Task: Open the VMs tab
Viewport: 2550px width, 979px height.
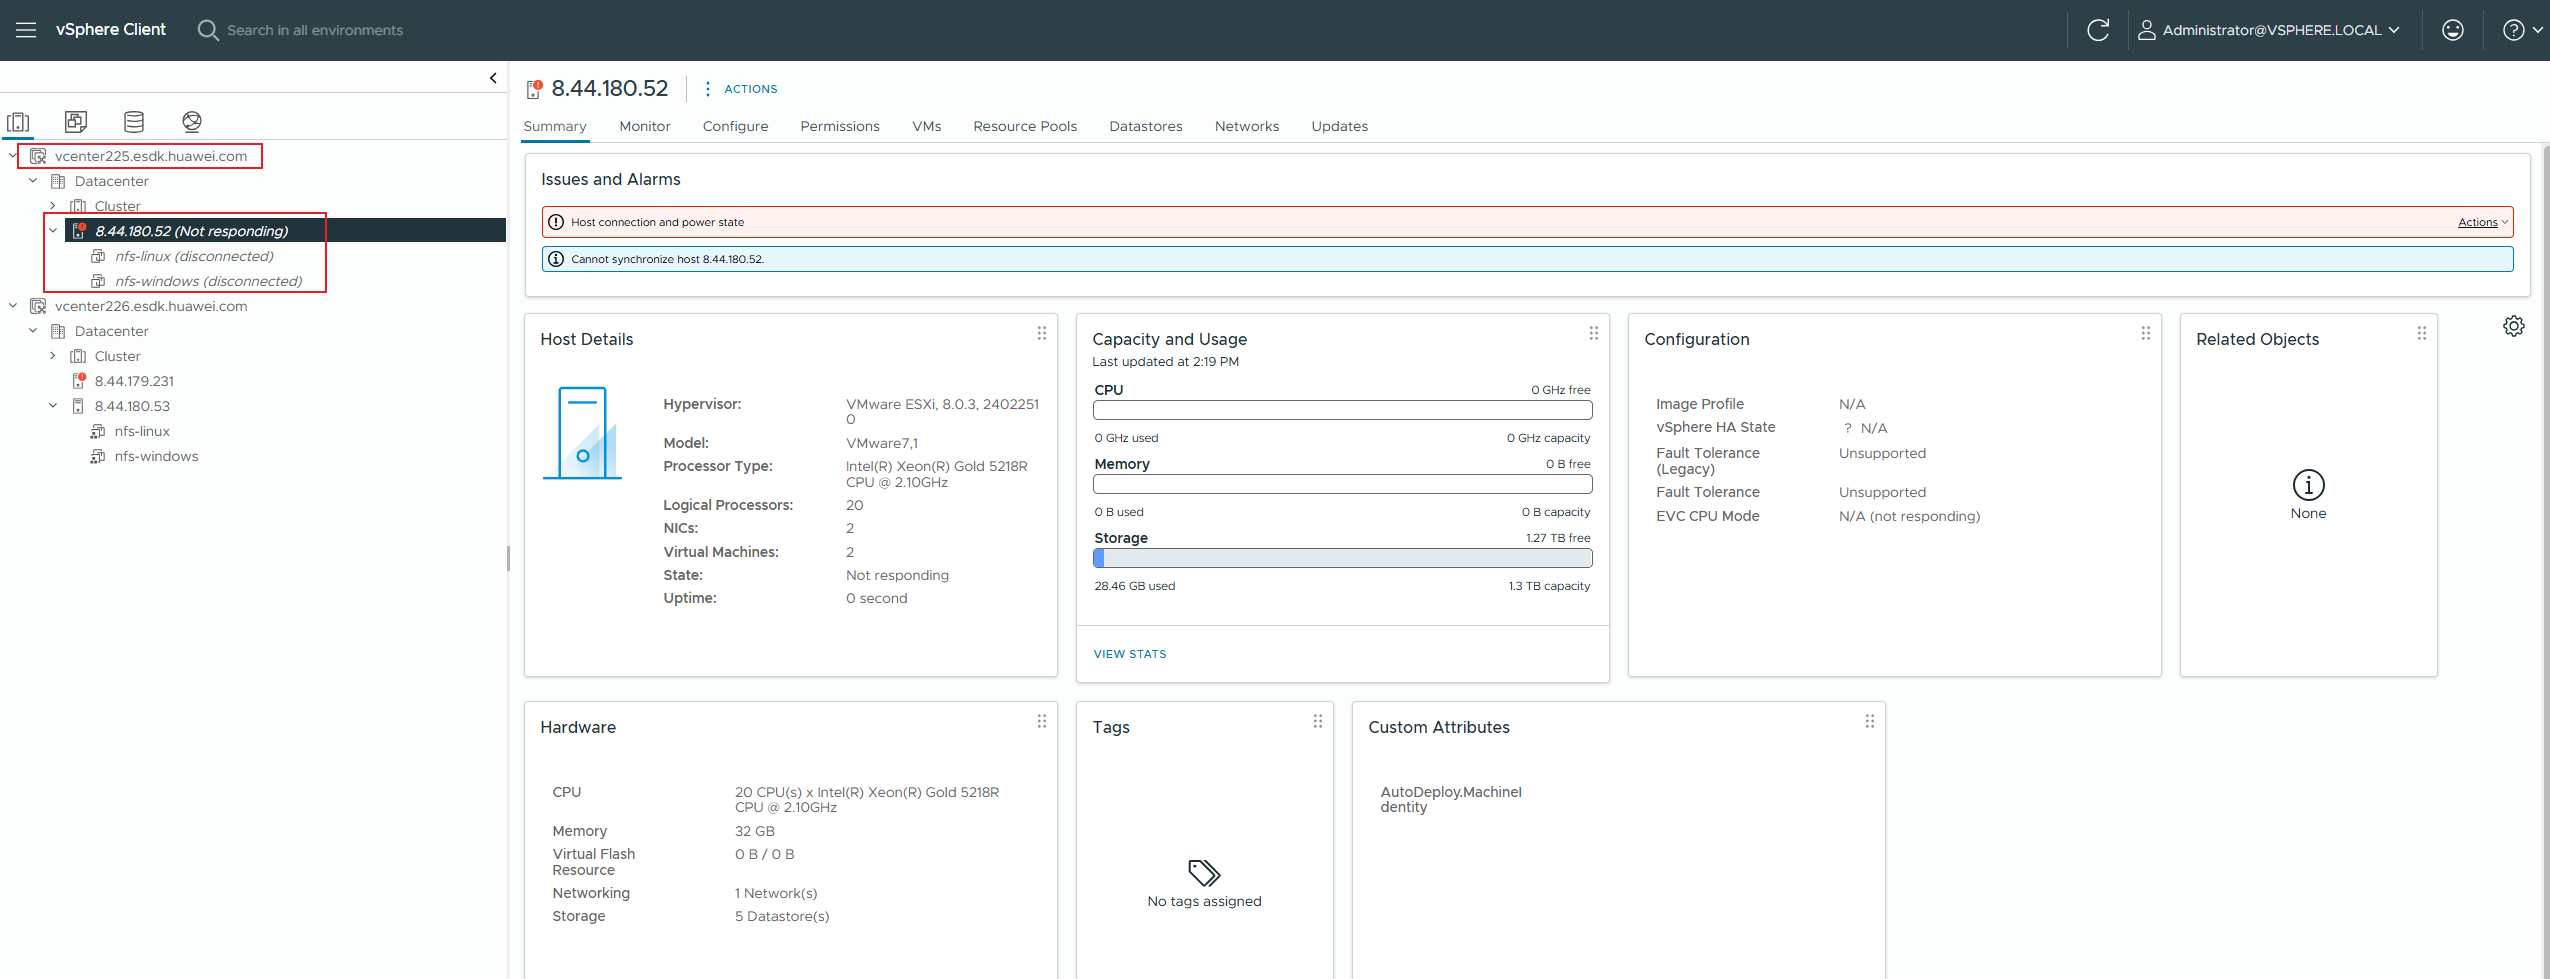Action: coord(927,126)
